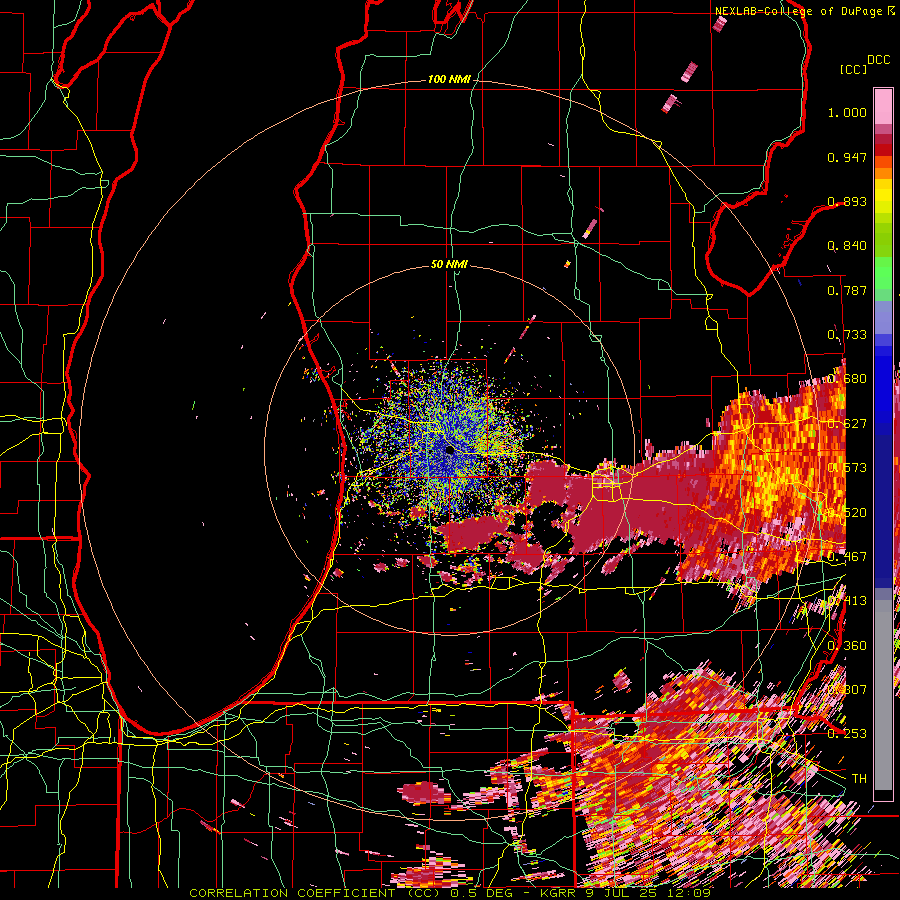Pick the light pink swatch atop the color bar

point(883,106)
